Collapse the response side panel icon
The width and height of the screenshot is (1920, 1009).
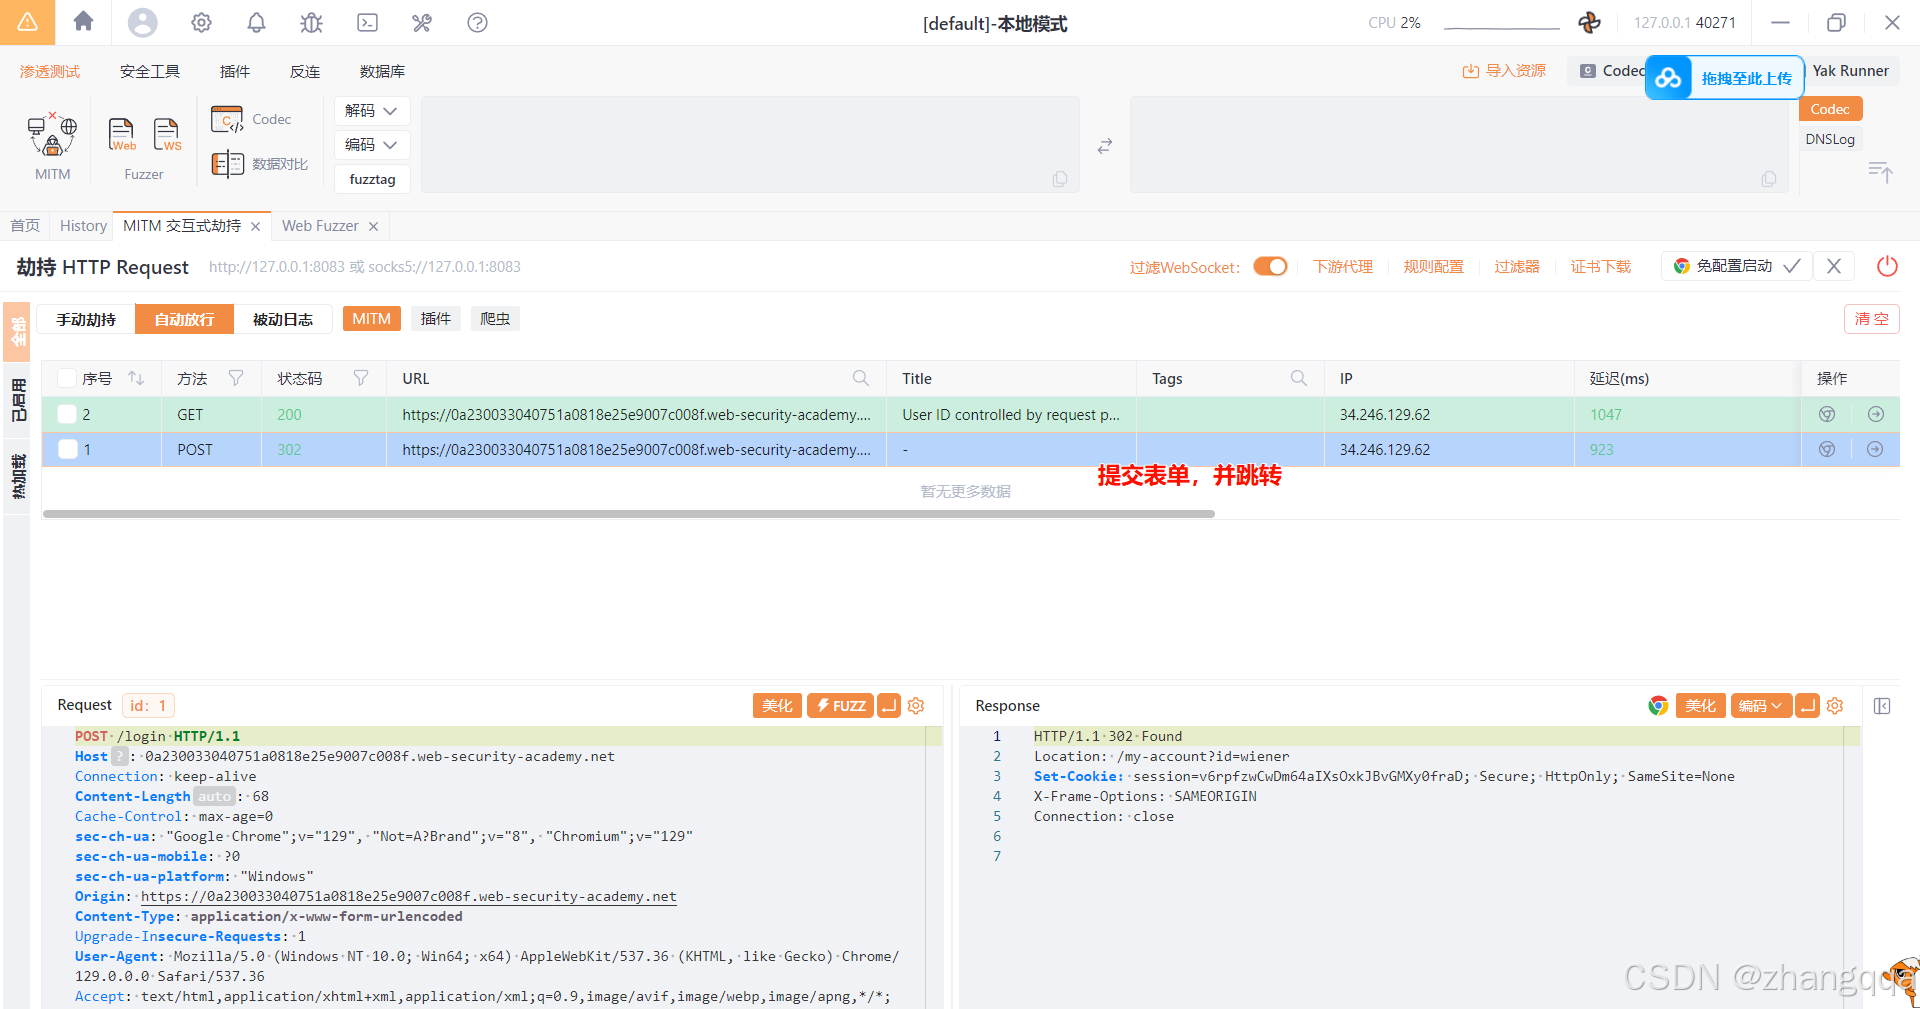coord(1882,706)
